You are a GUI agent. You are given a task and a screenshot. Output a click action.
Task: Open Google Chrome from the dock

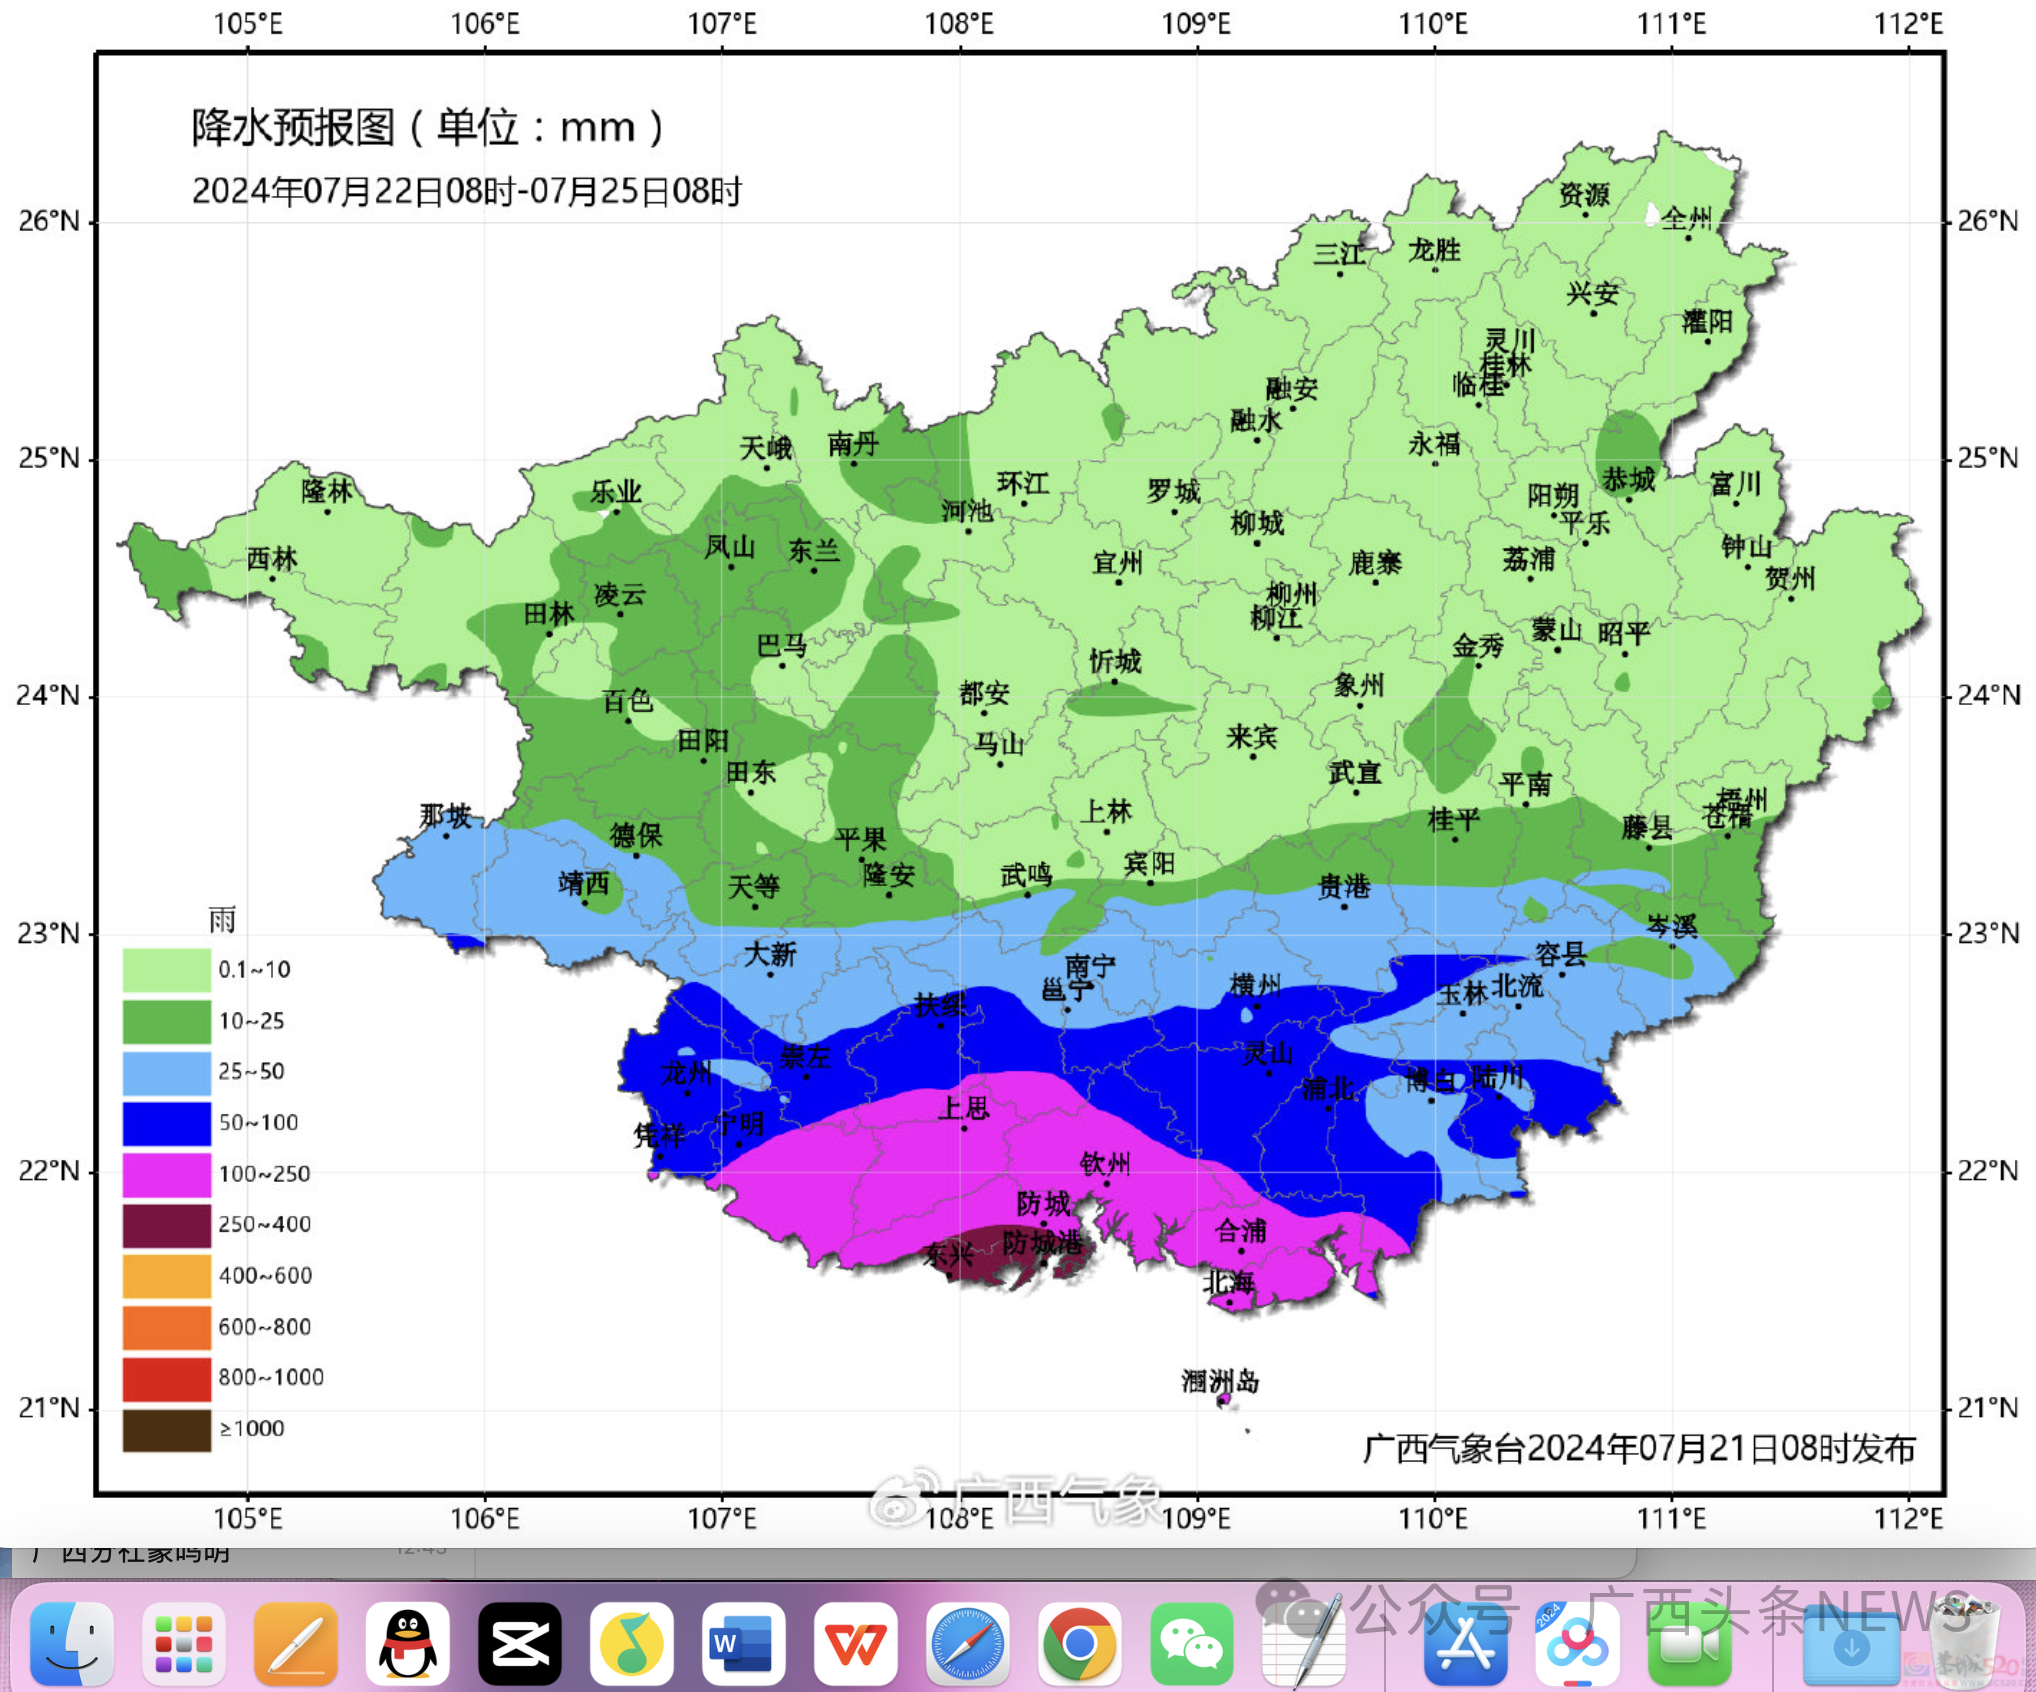coord(1079,1643)
